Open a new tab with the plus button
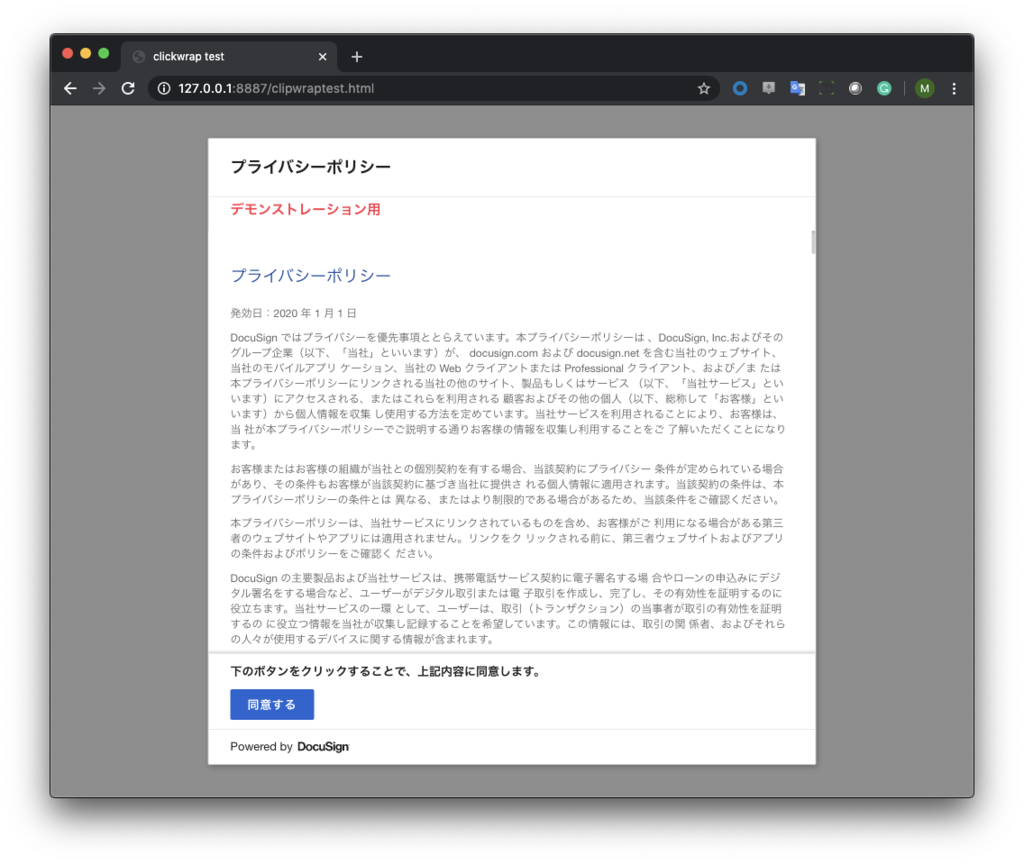 [x=357, y=57]
